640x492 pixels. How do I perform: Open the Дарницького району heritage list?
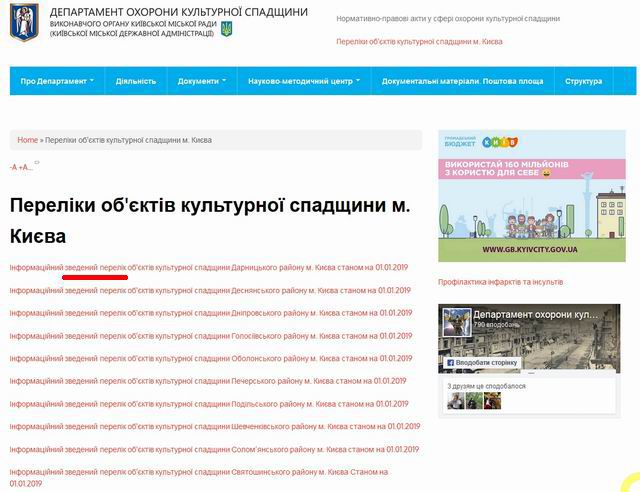pyautogui.click(x=209, y=267)
